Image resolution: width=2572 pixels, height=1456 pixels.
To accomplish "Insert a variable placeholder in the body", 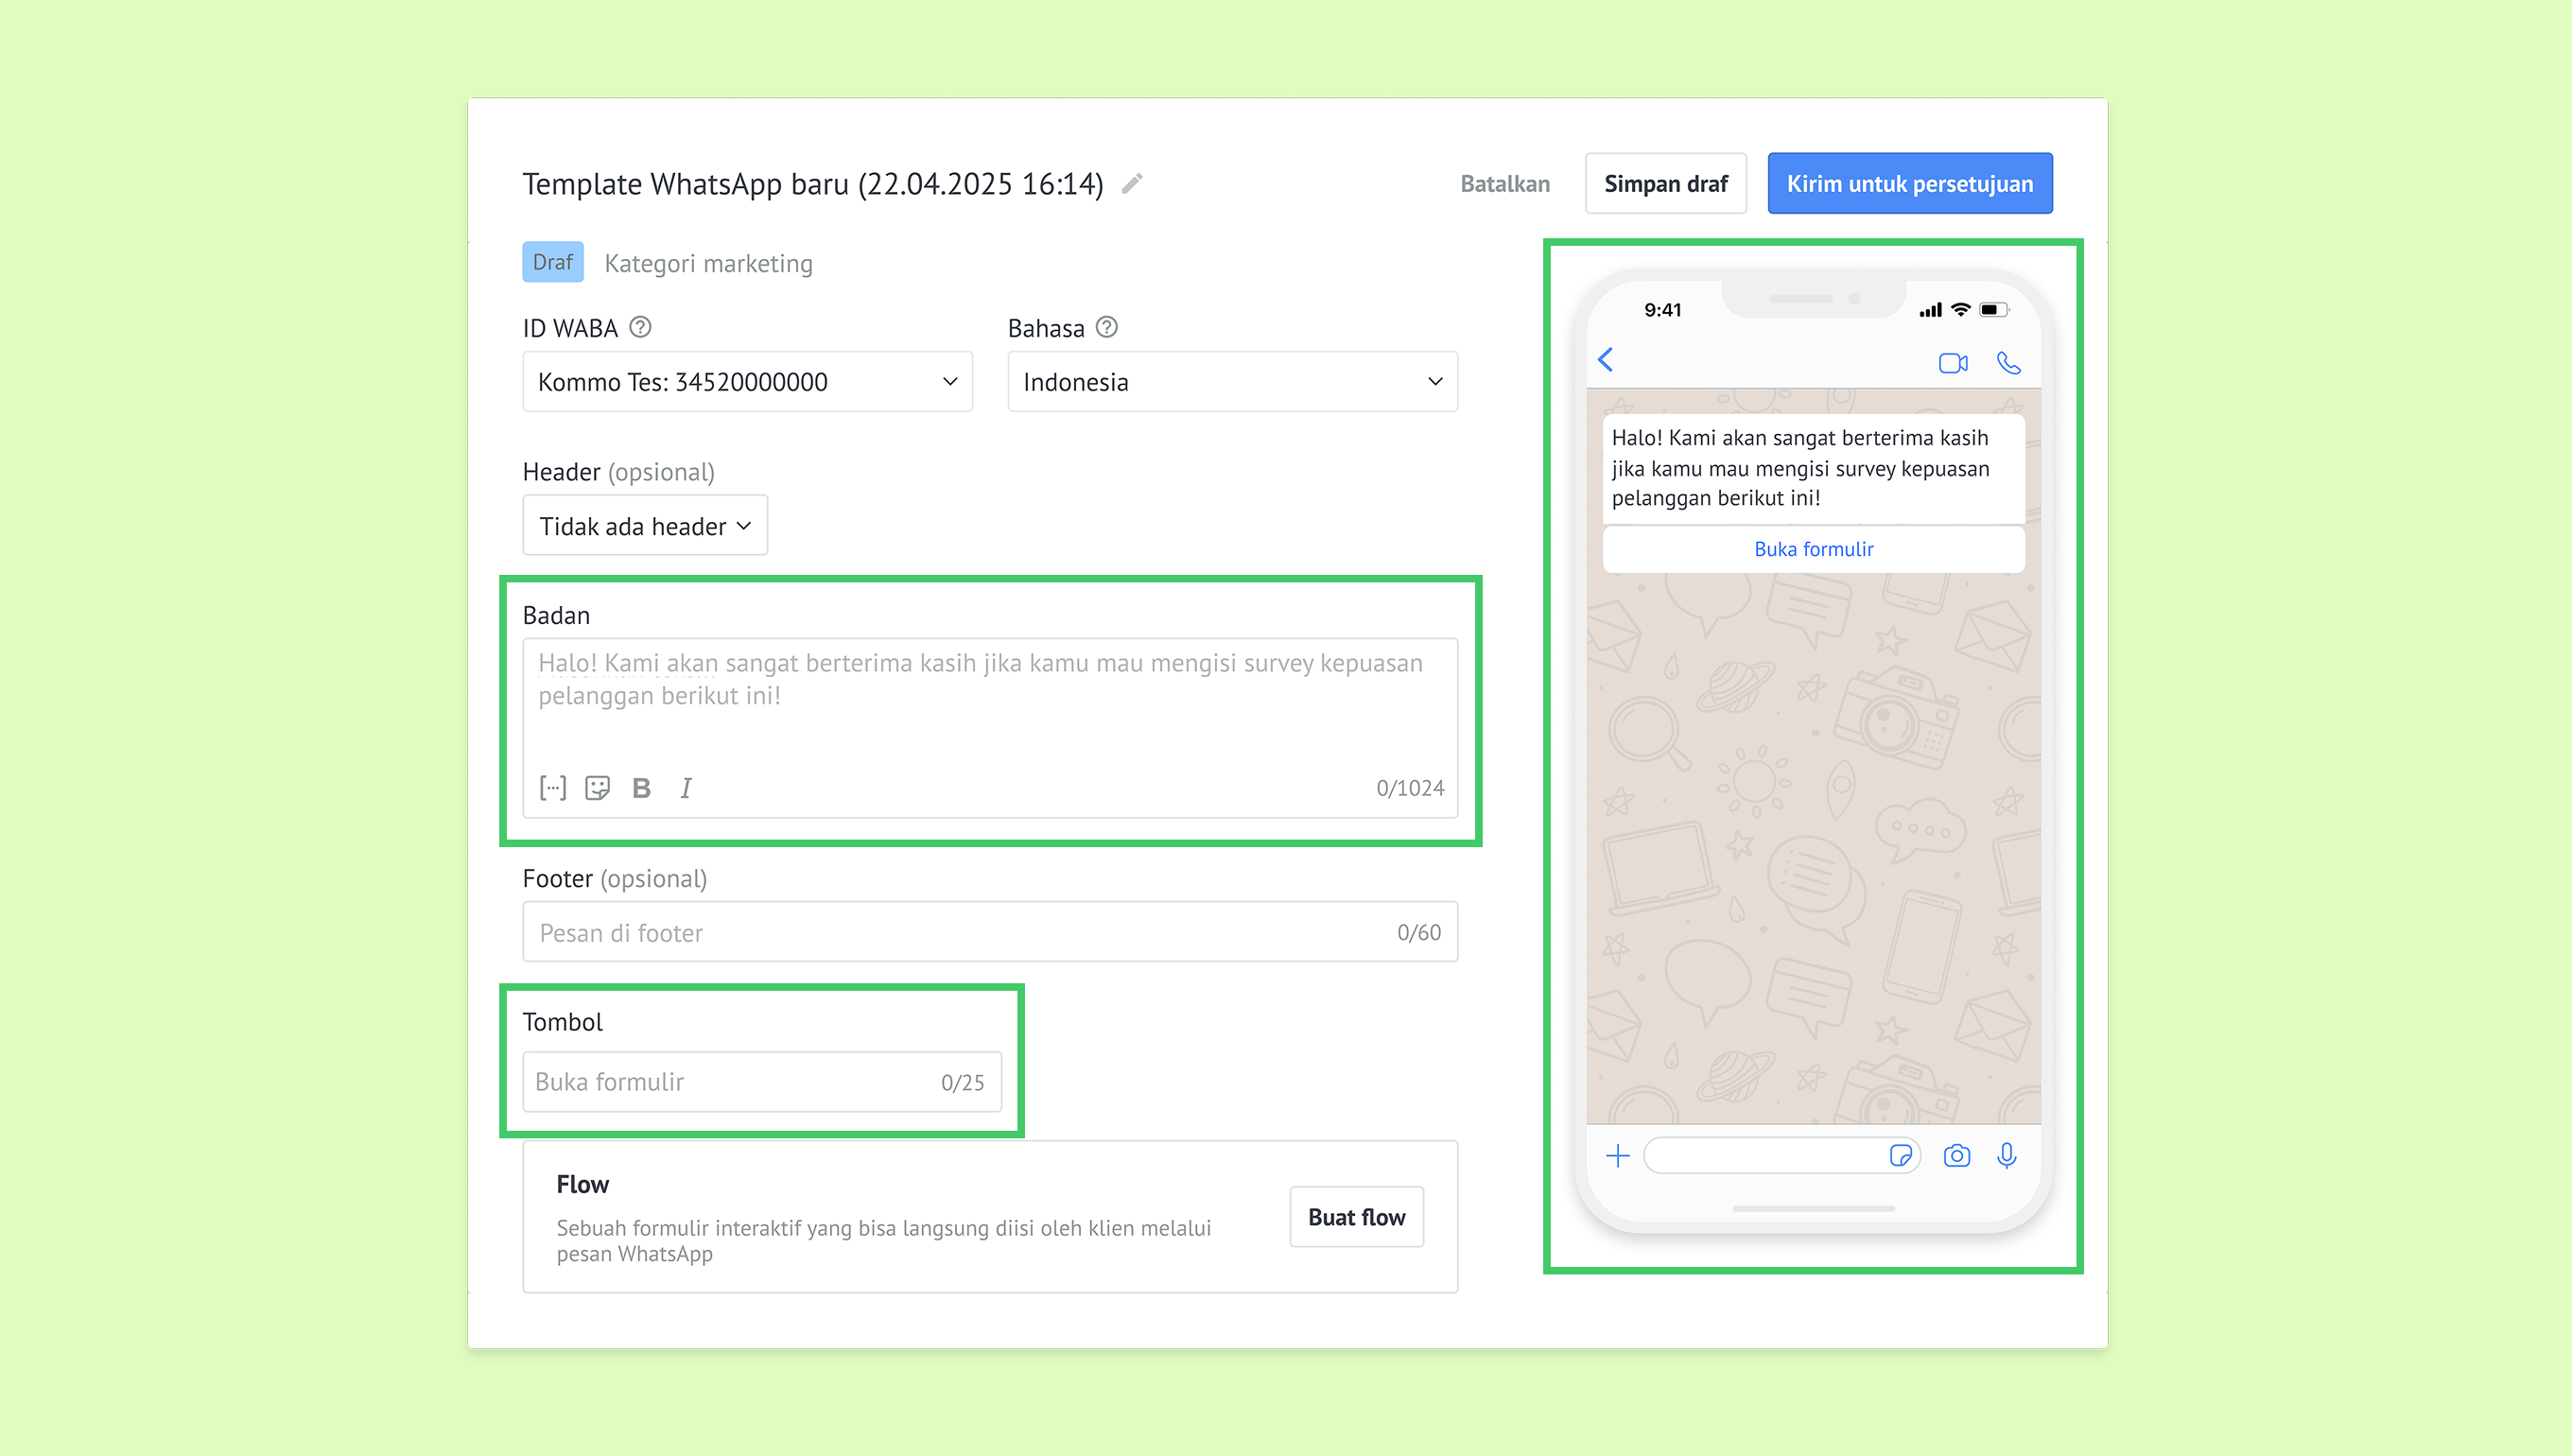I will click(x=552, y=788).
